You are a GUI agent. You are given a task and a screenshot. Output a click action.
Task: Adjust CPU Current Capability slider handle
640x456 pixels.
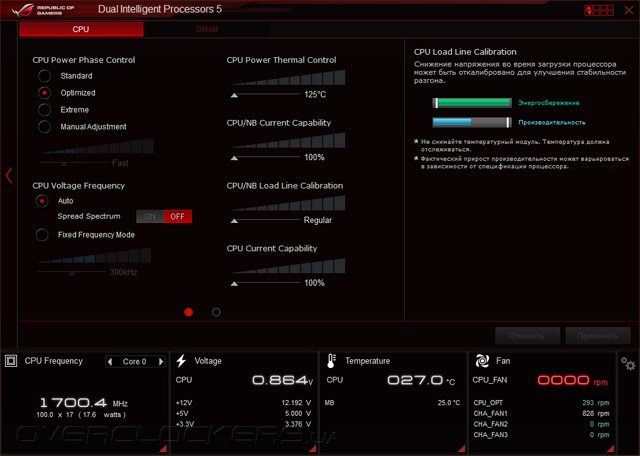coord(234,284)
